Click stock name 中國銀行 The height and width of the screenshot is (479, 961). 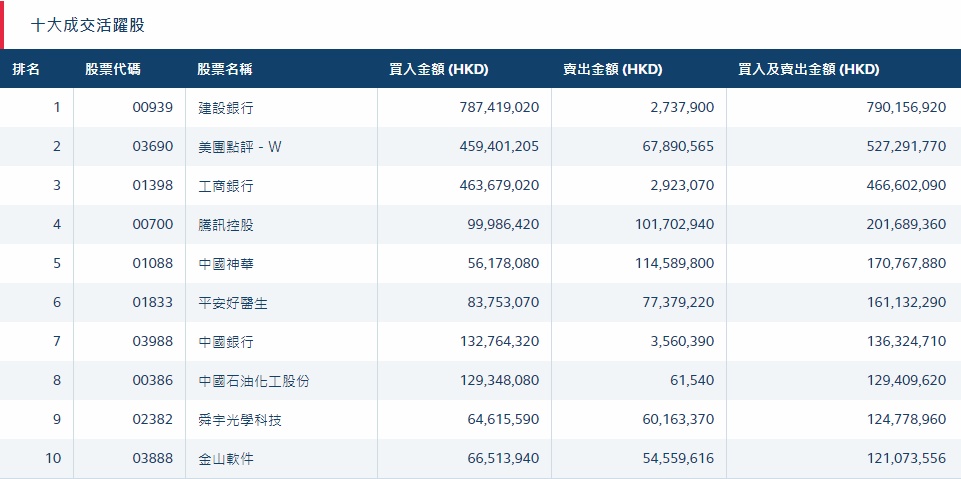click(226, 341)
